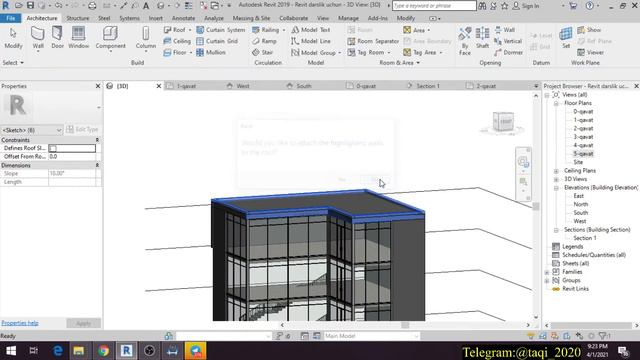Click the Set work plane tool

(x=566, y=38)
